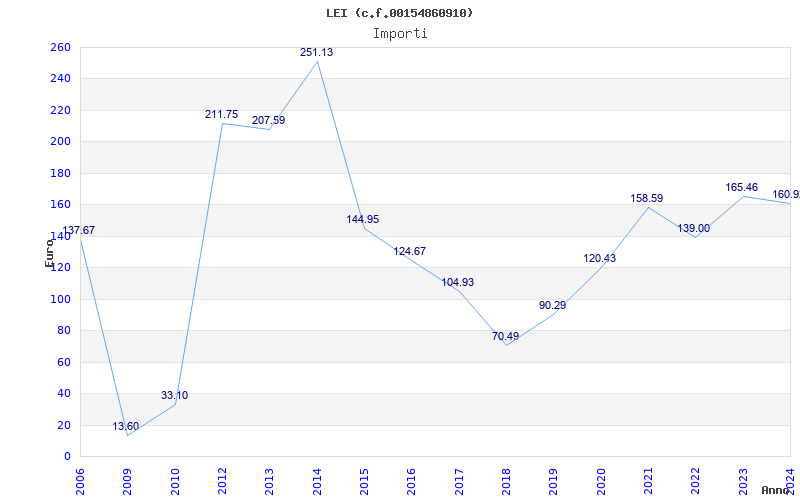Click the 80 y-axis tick label

click(x=63, y=331)
